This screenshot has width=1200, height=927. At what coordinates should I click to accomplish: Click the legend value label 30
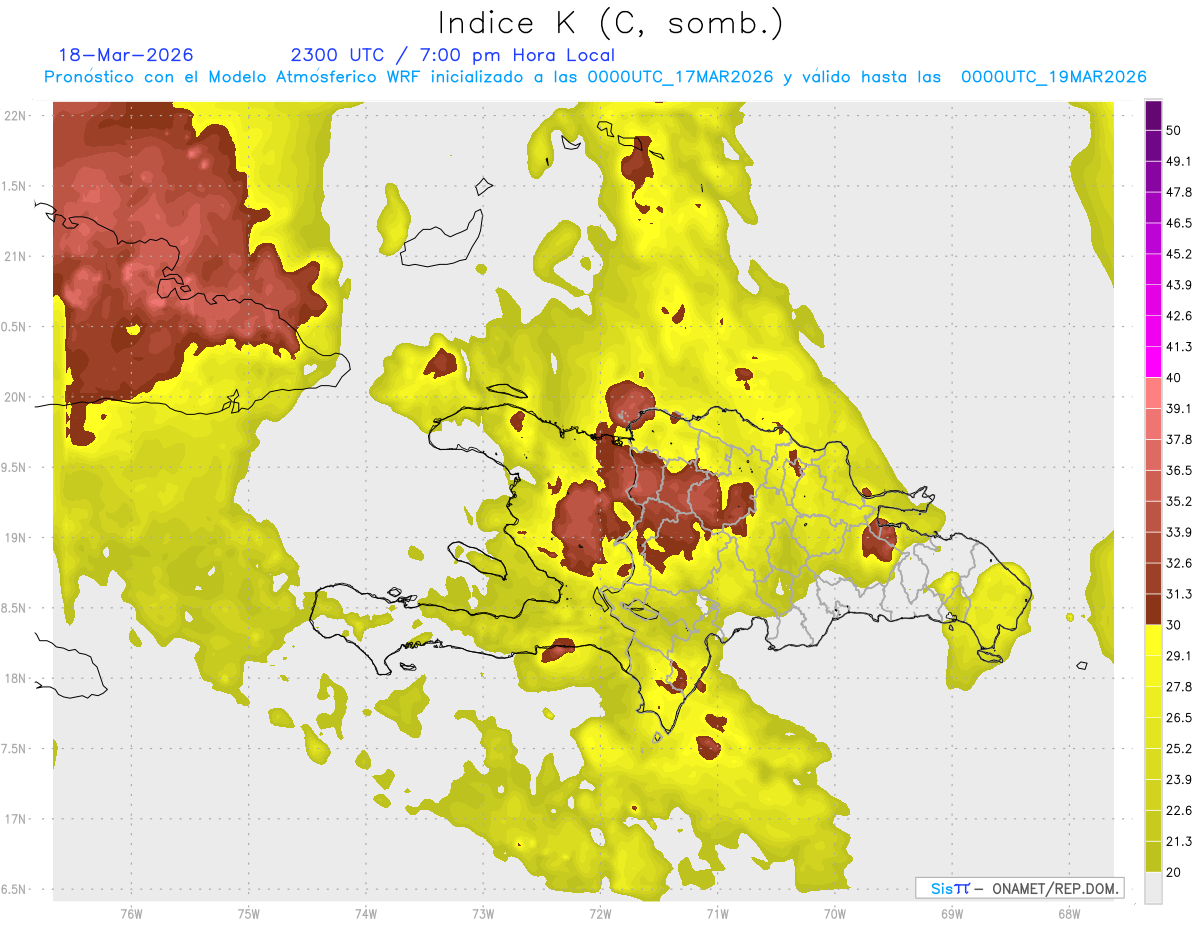(1173, 624)
